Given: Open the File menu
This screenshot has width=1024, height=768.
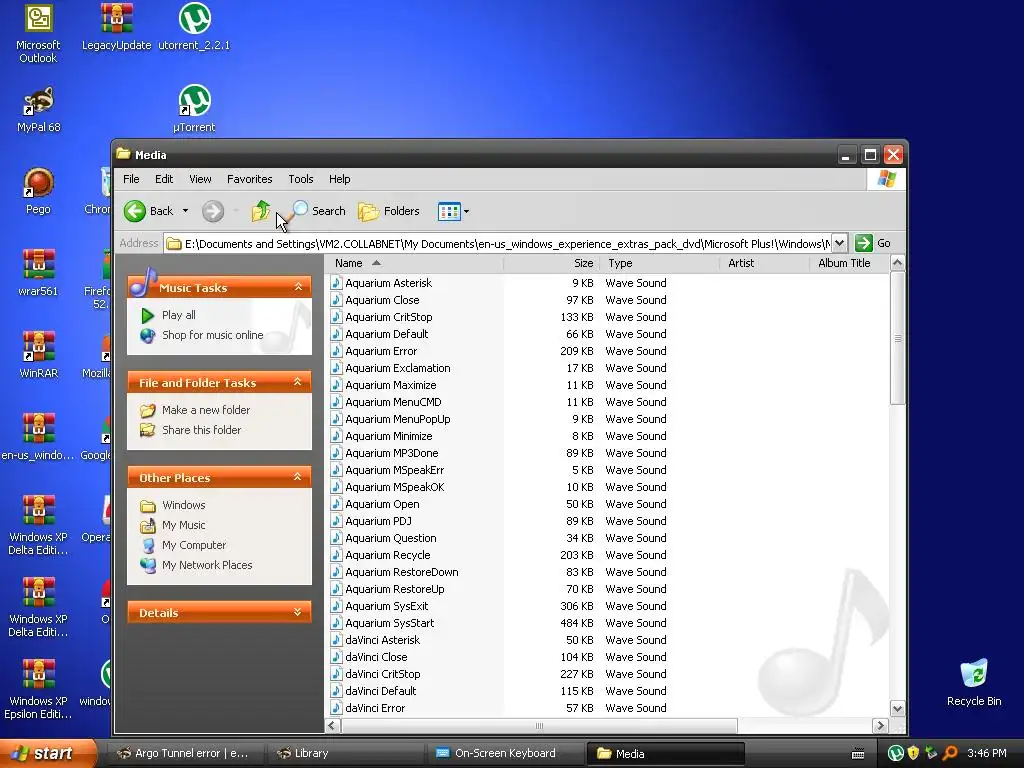Looking at the screenshot, I should coord(131,179).
